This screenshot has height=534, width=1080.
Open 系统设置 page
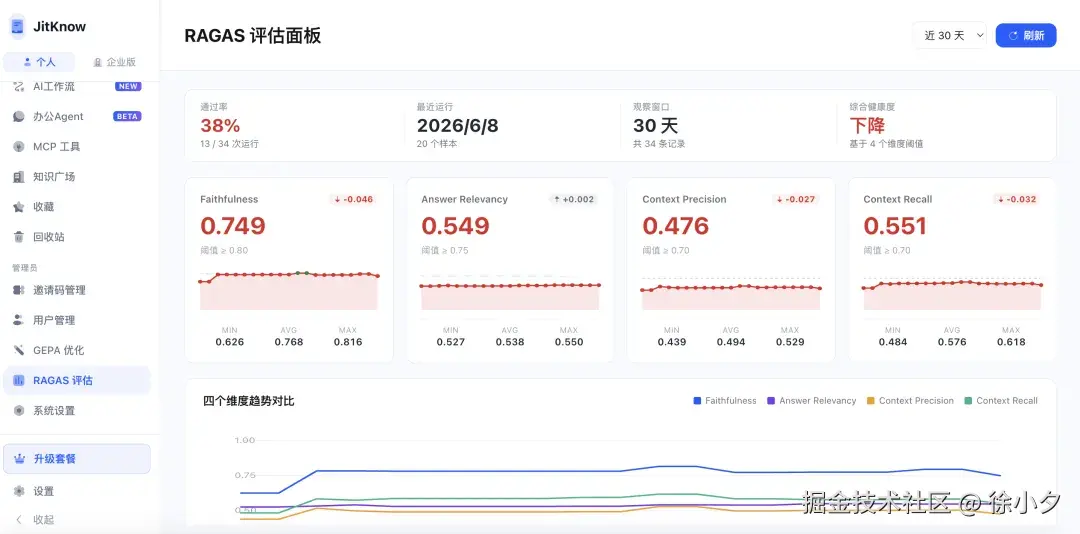click(77, 411)
